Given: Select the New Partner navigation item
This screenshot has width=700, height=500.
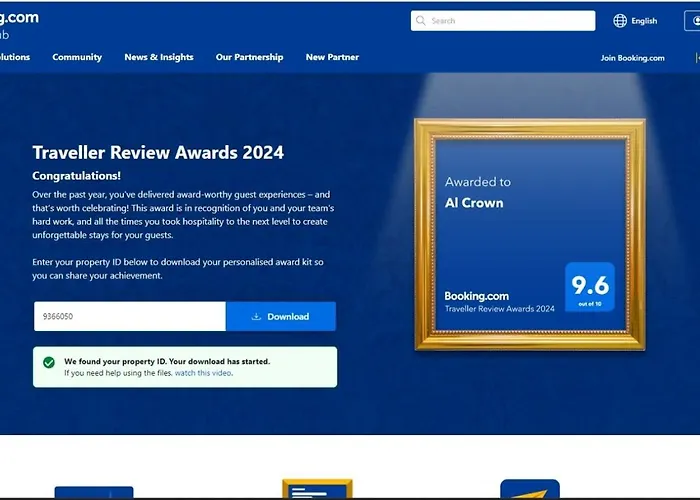Looking at the screenshot, I should 332,57.
